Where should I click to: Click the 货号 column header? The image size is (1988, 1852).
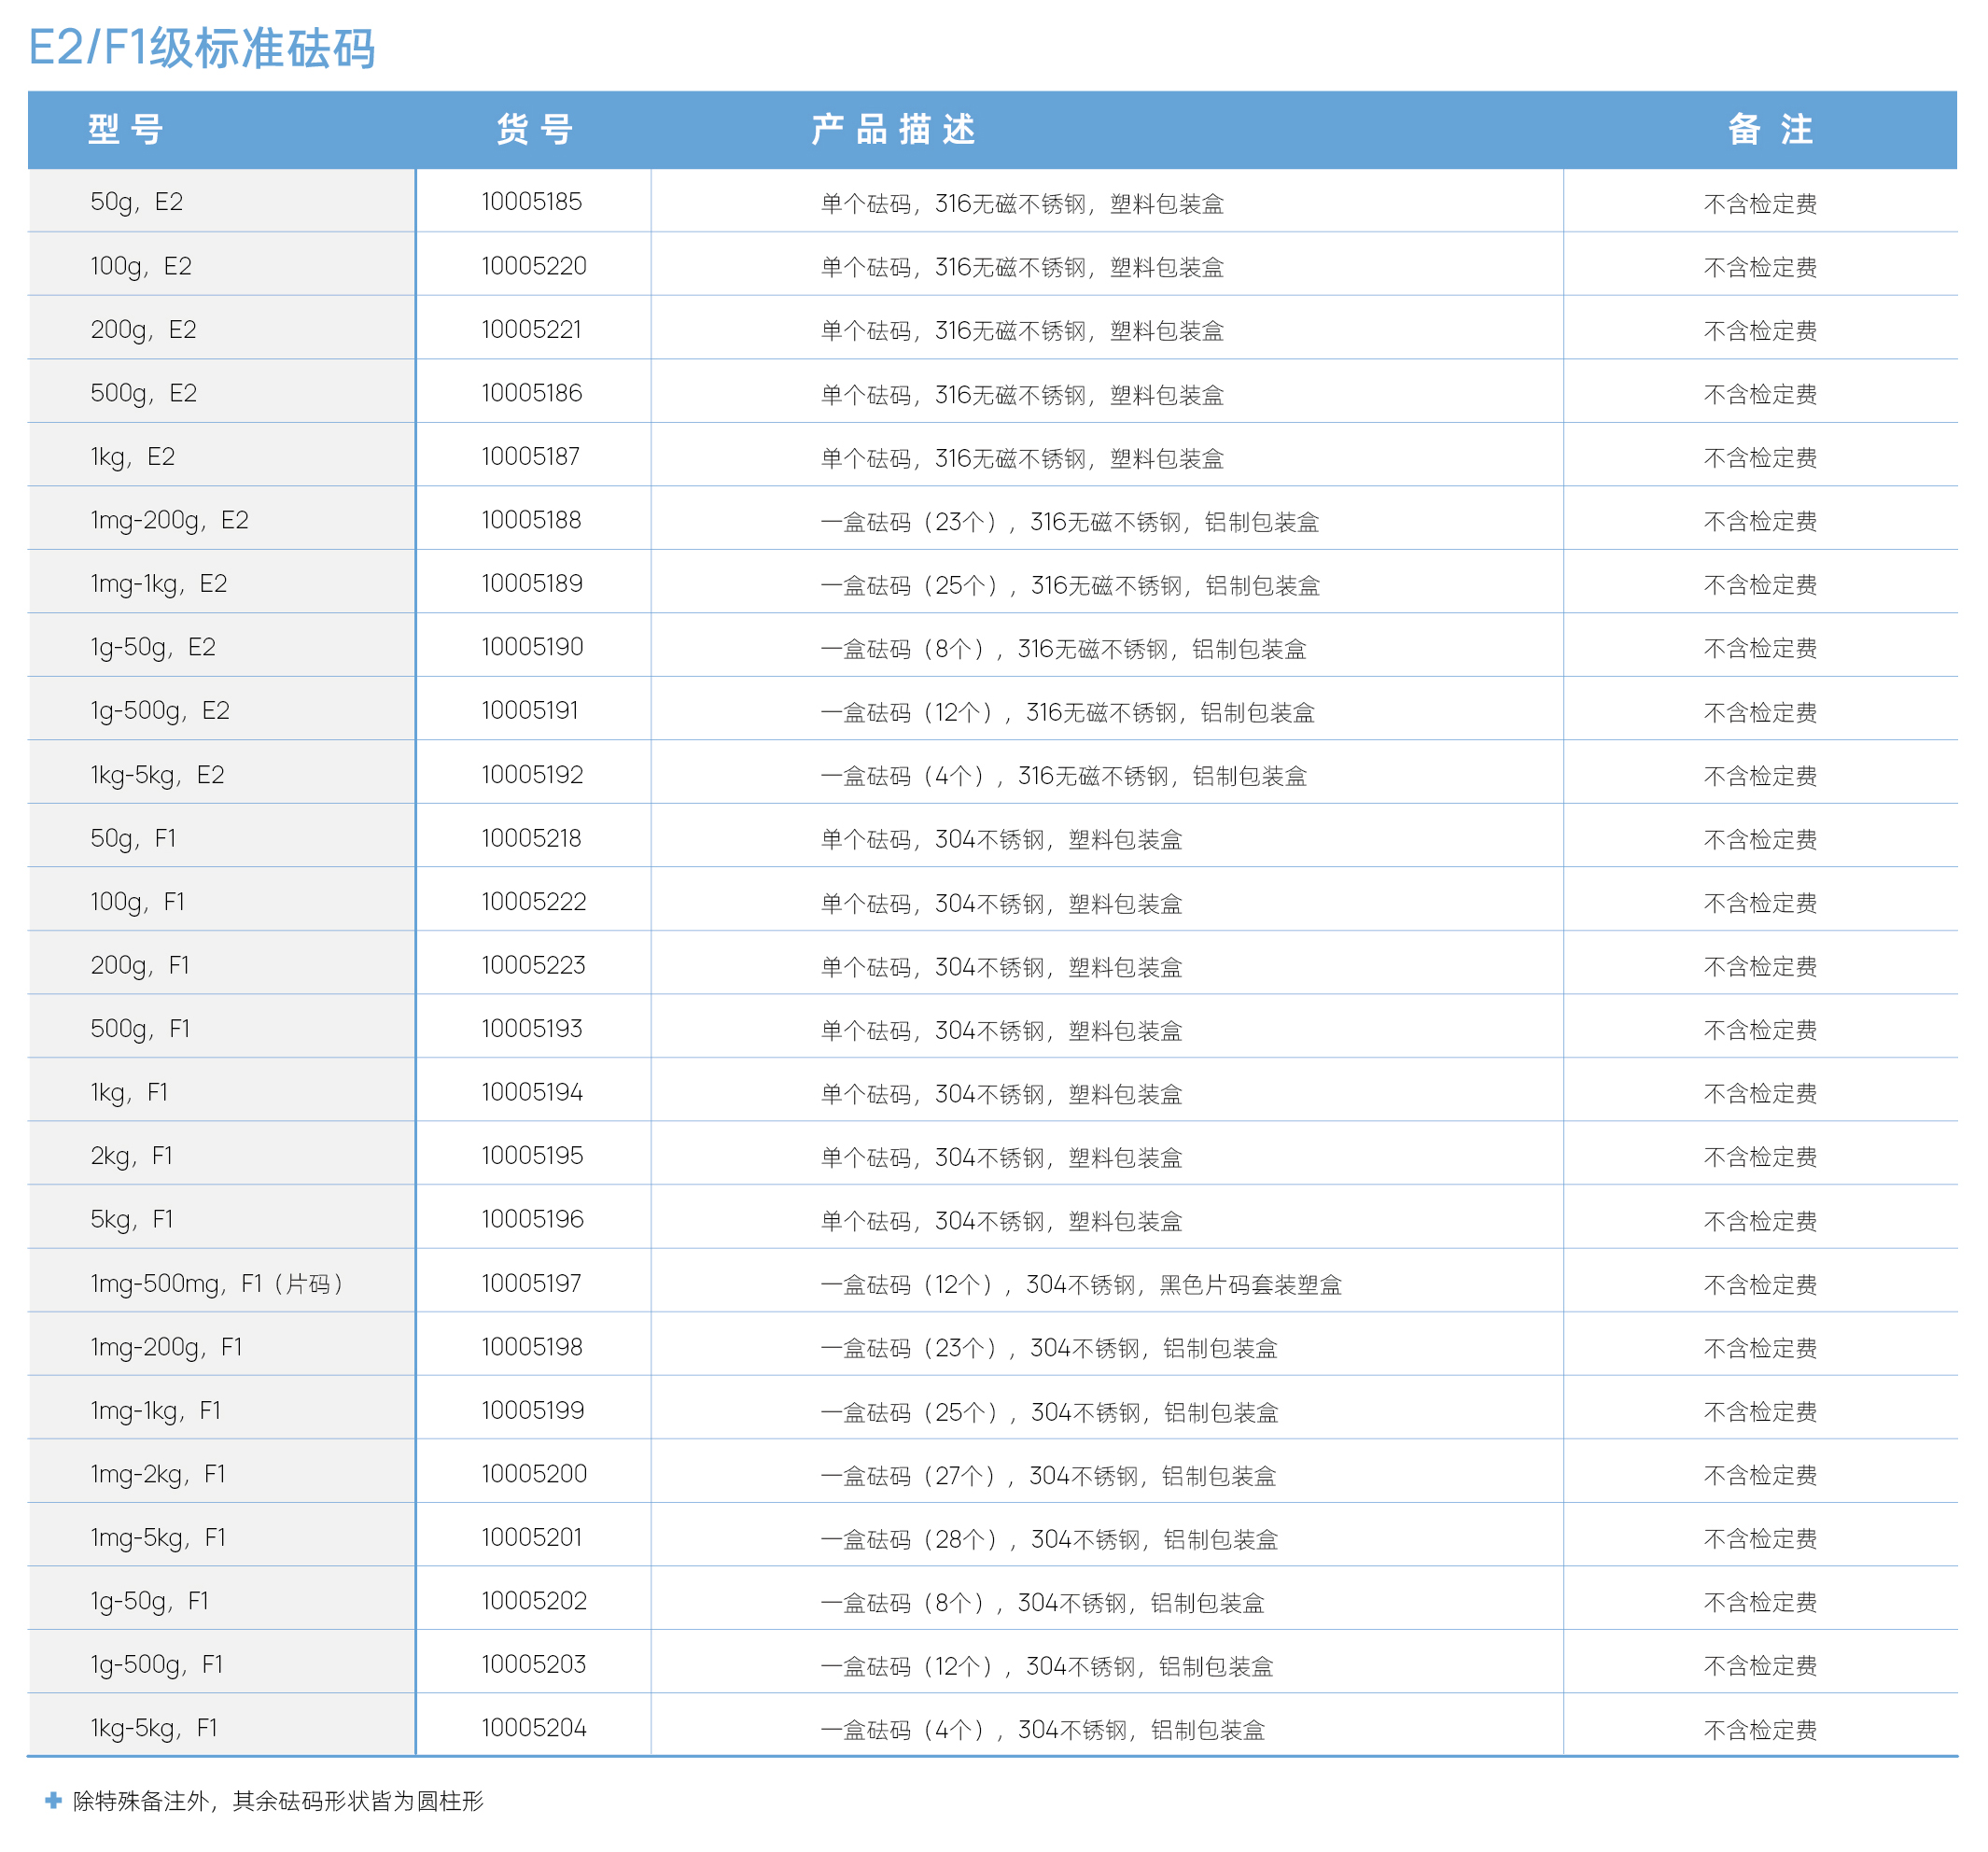click(x=535, y=129)
